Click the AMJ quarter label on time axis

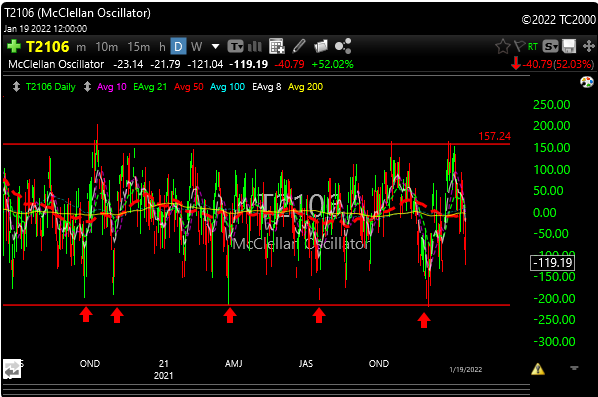point(233,364)
